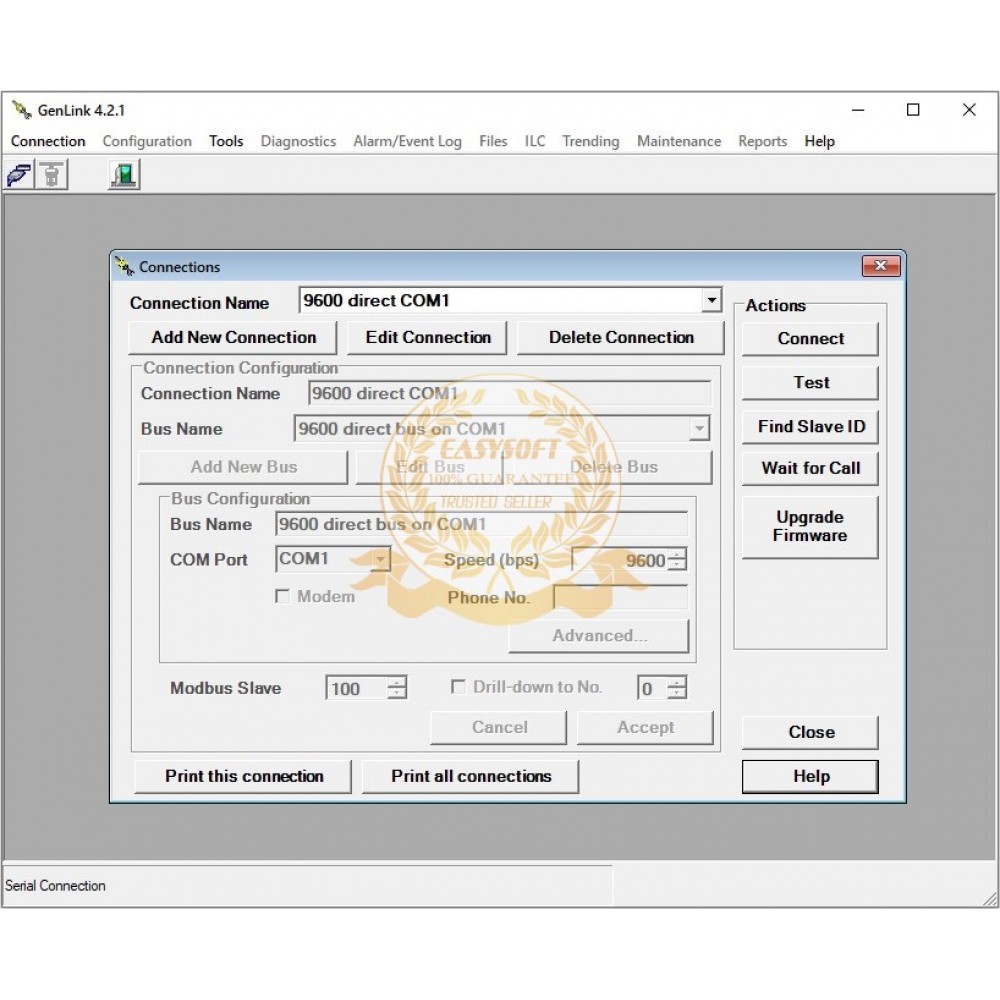
Task: Minimize the GenLink window
Action: click(858, 110)
